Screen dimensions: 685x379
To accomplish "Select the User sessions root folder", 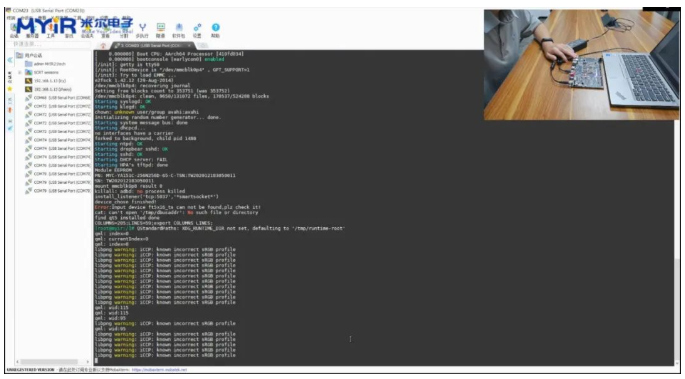I will (x=30, y=55).
